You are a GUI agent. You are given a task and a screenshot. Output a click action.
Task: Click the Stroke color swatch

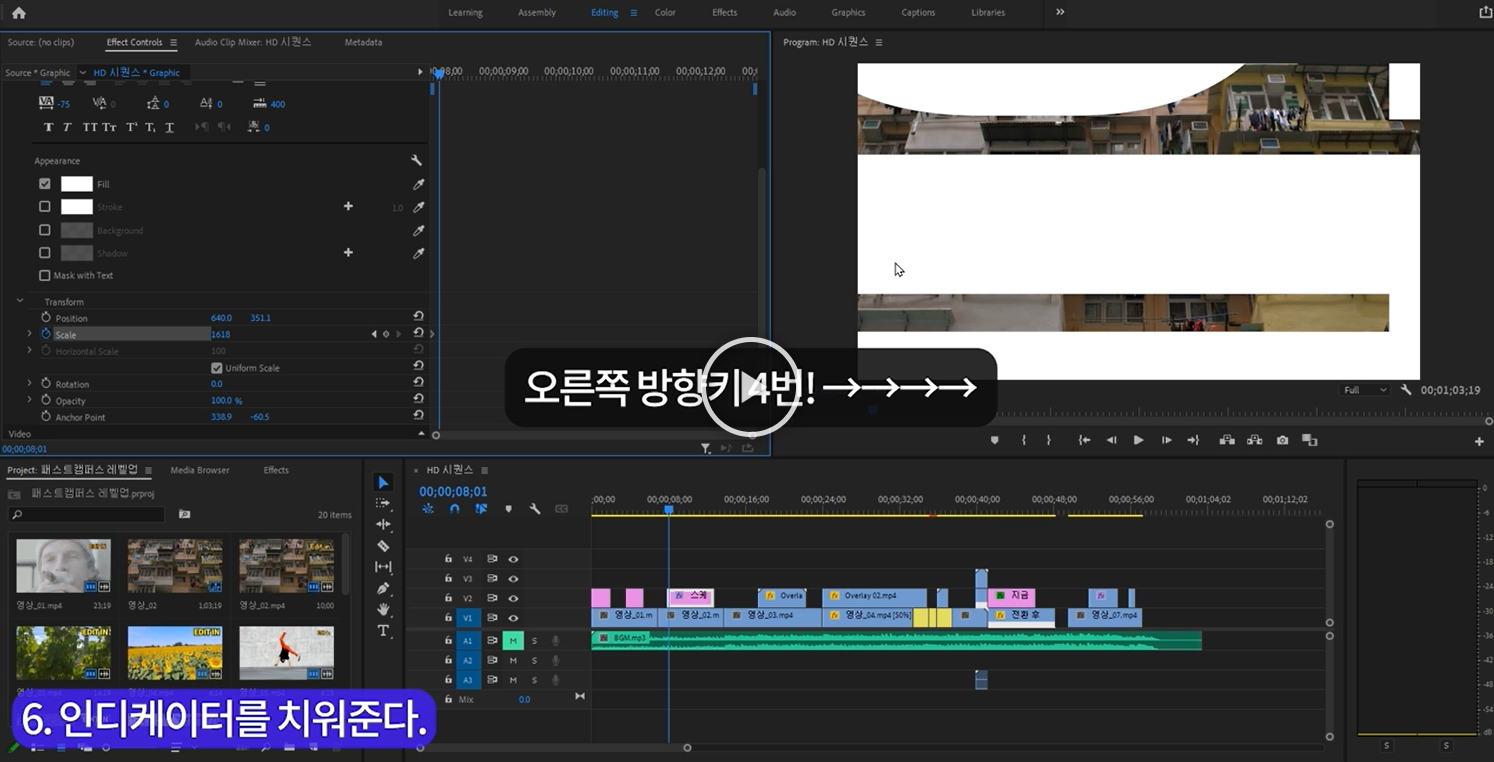tap(77, 207)
